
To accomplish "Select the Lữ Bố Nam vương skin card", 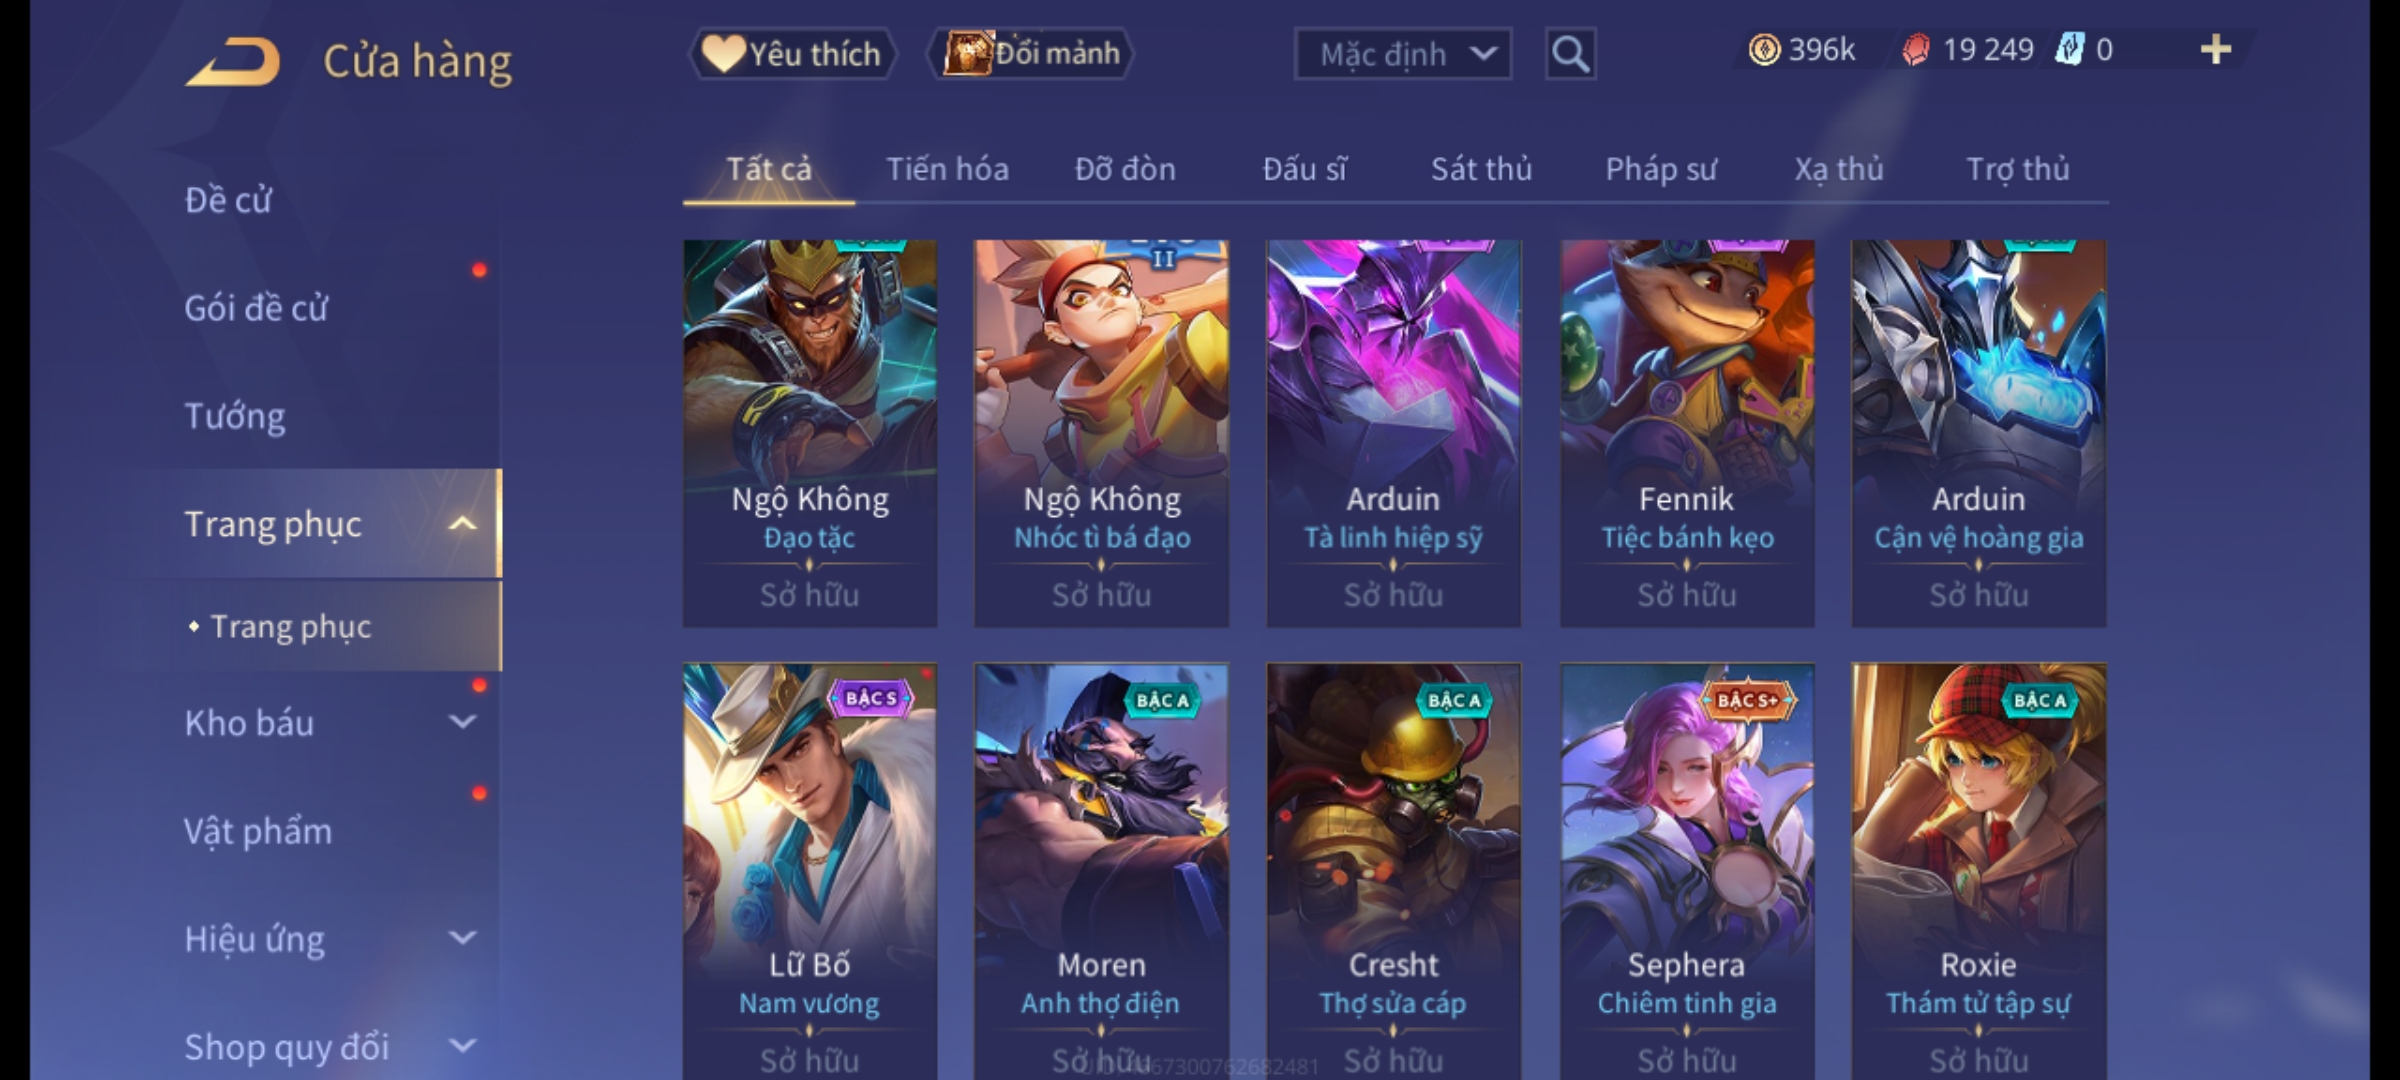I will tap(810, 872).
